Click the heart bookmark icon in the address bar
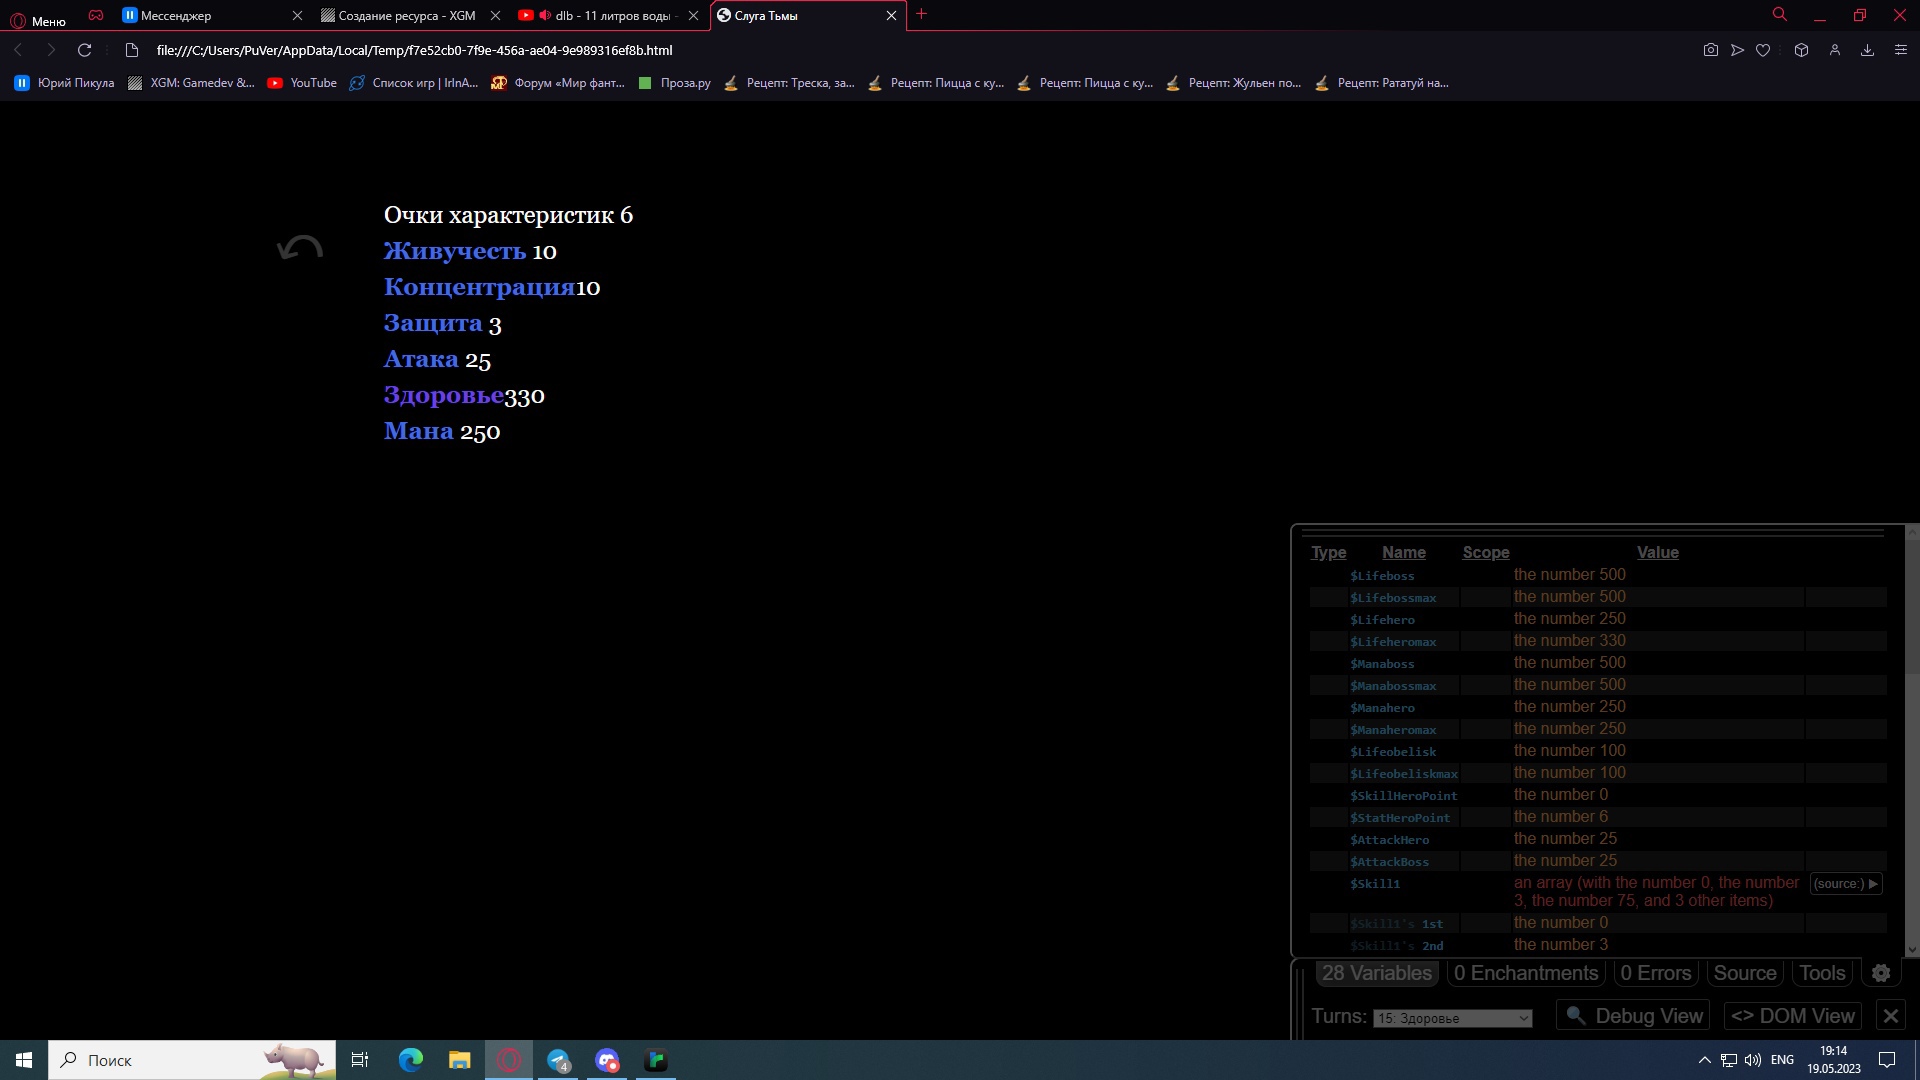The image size is (1920, 1080). (x=1763, y=50)
